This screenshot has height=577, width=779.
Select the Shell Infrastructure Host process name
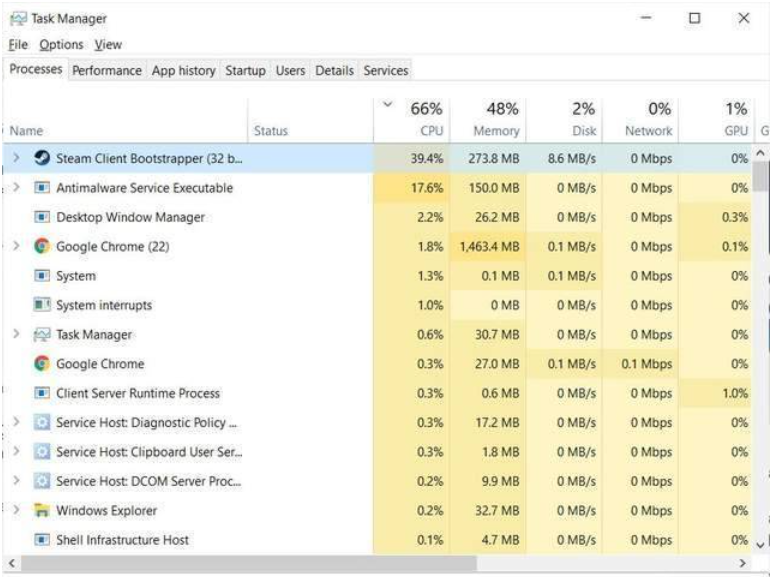click(x=122, y=540)
